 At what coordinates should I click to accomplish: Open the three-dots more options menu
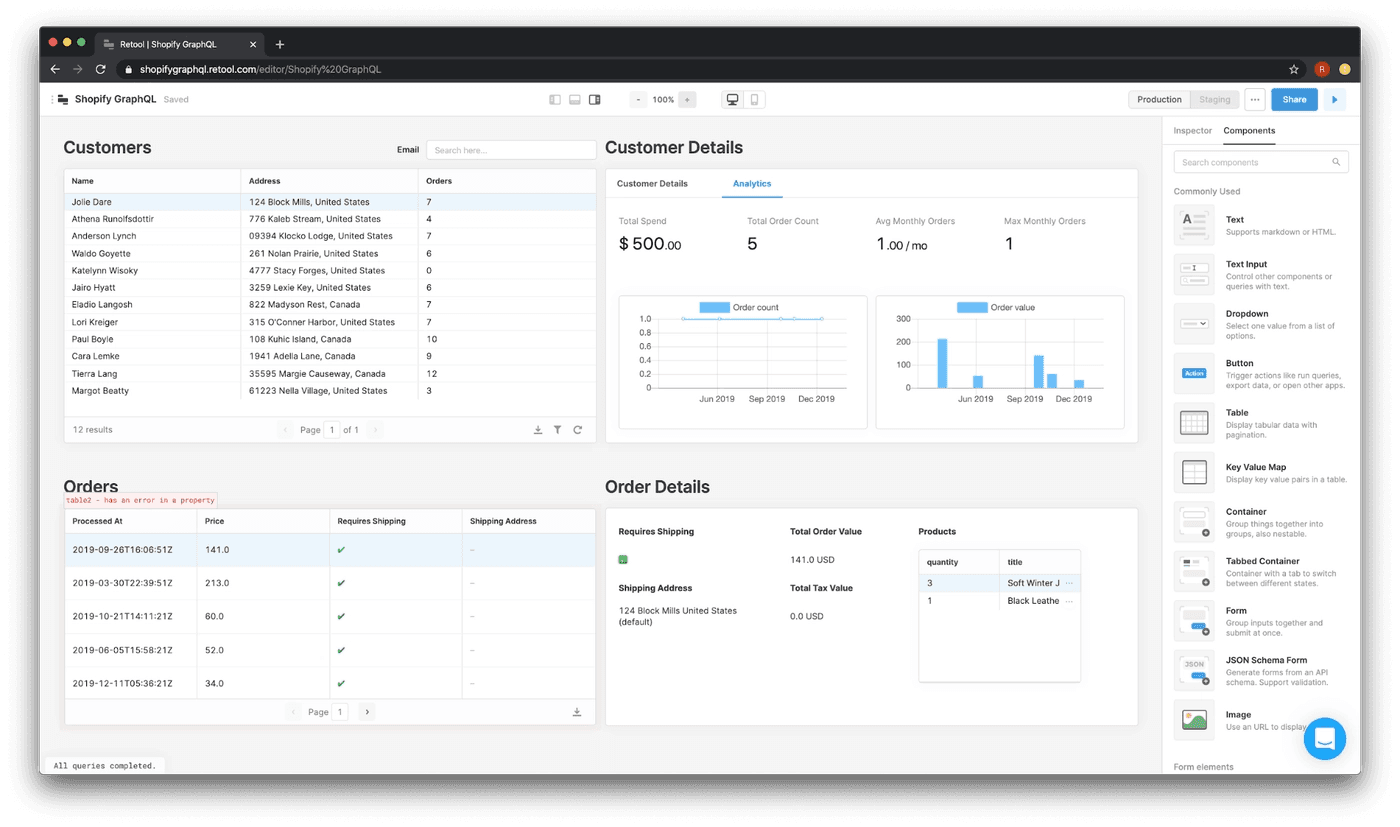tap(1255, 100)
